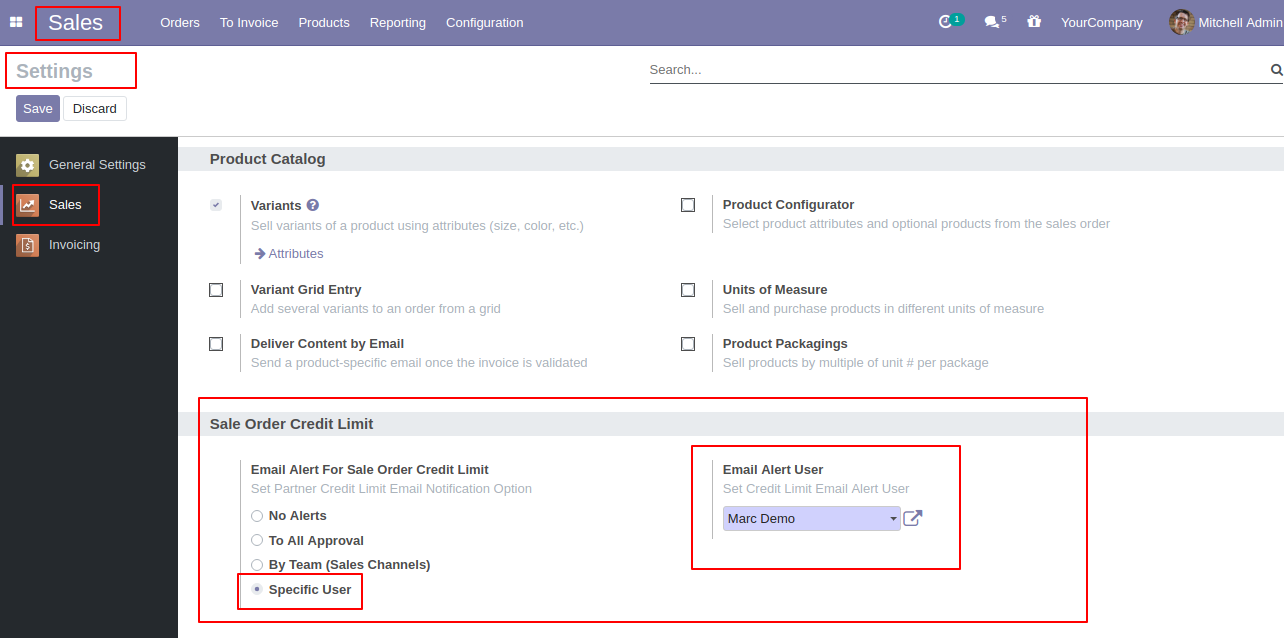Toggle the Variants checkbox
The width and height of the screenshot is (1284, 638).
coord(216,205)
